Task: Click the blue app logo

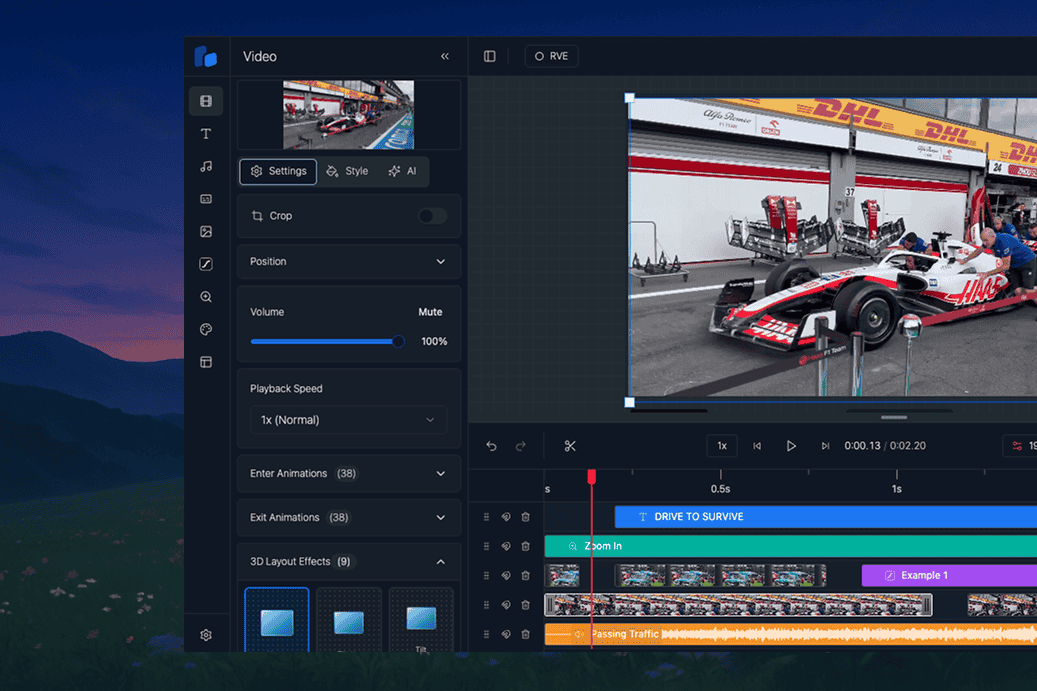Action: click(206, 56)
